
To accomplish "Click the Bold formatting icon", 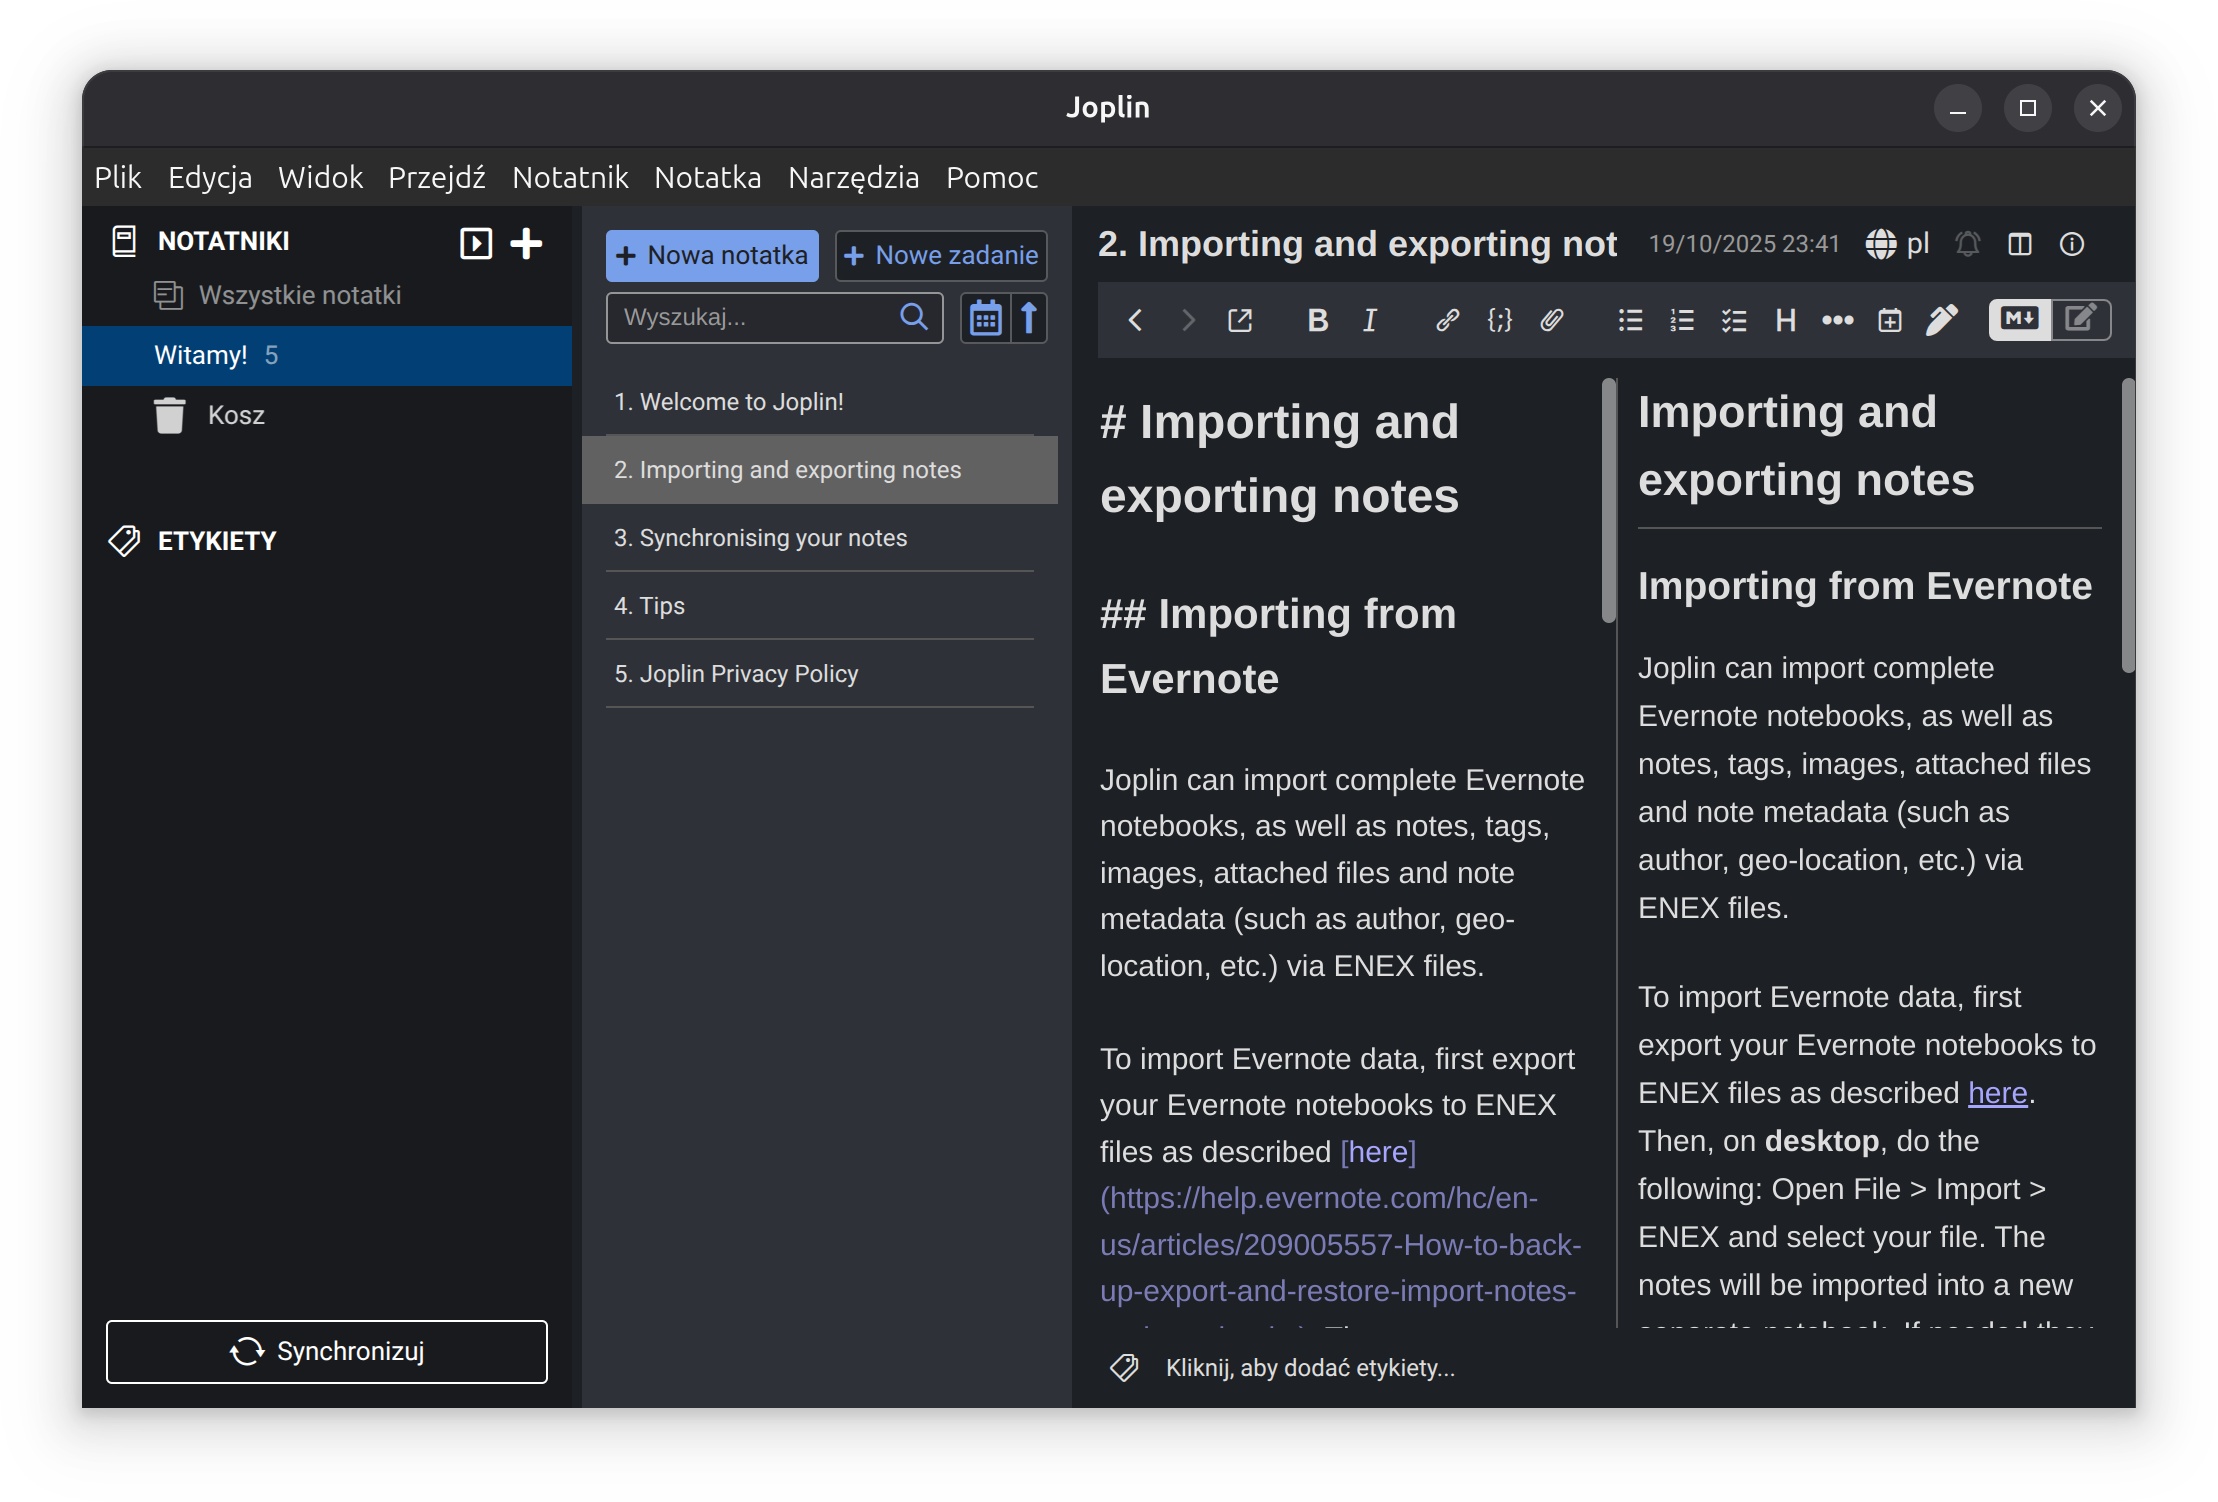I will (1317, 320).
